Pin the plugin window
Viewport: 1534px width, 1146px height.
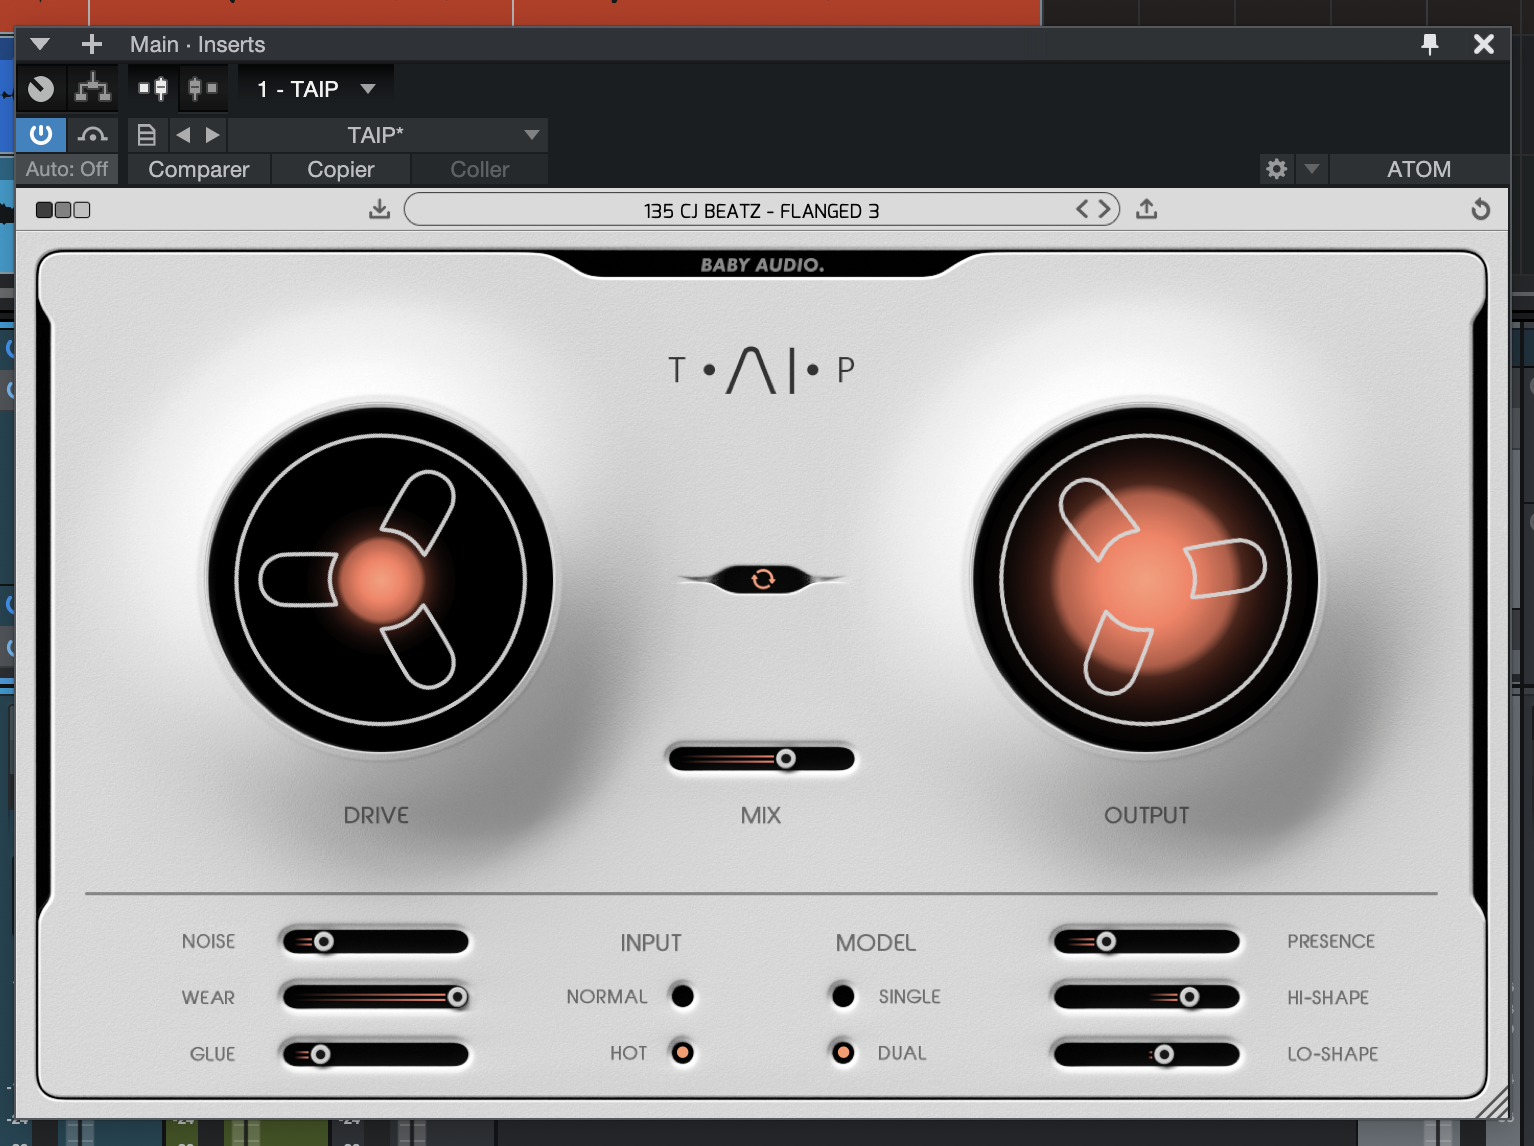1430,44
